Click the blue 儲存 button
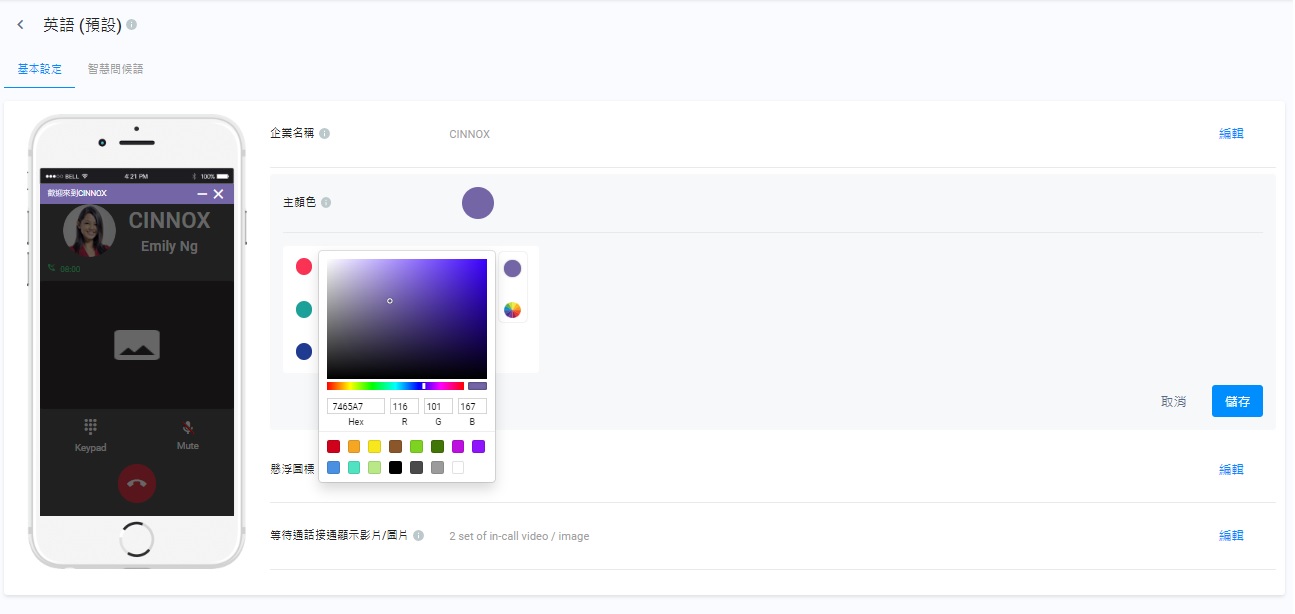The height and width of the screenshot is (614, 1295). pyautogui.click(x=1237, y=401)
